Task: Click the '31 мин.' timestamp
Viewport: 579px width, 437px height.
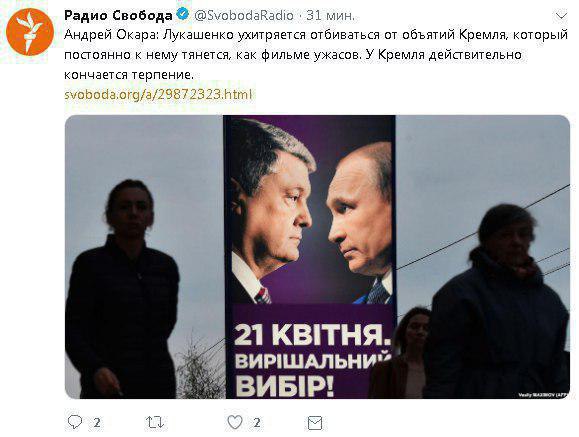Action: point(330,16)
